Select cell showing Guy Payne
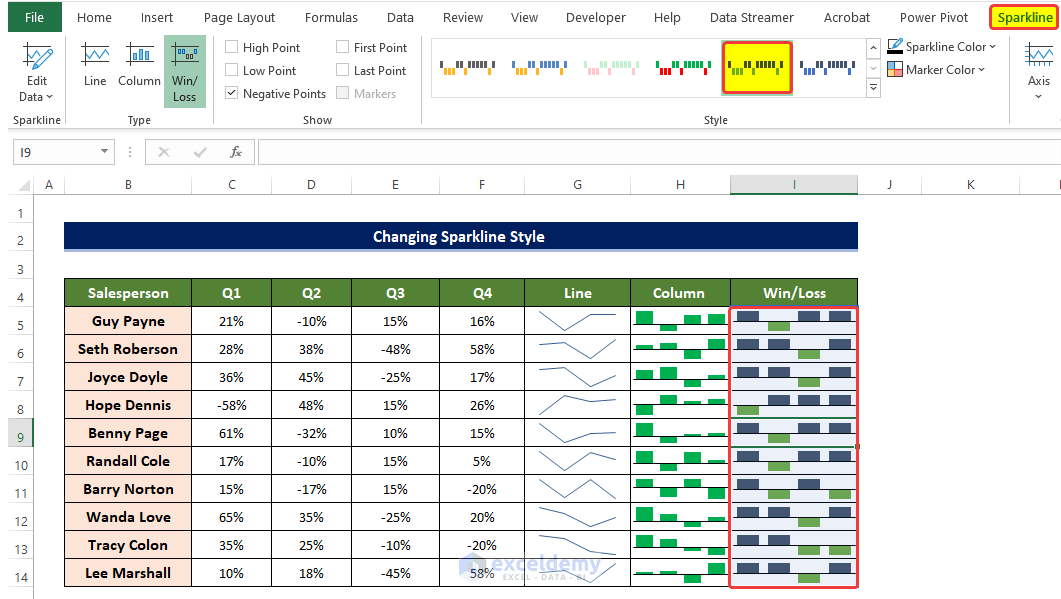 128,321
